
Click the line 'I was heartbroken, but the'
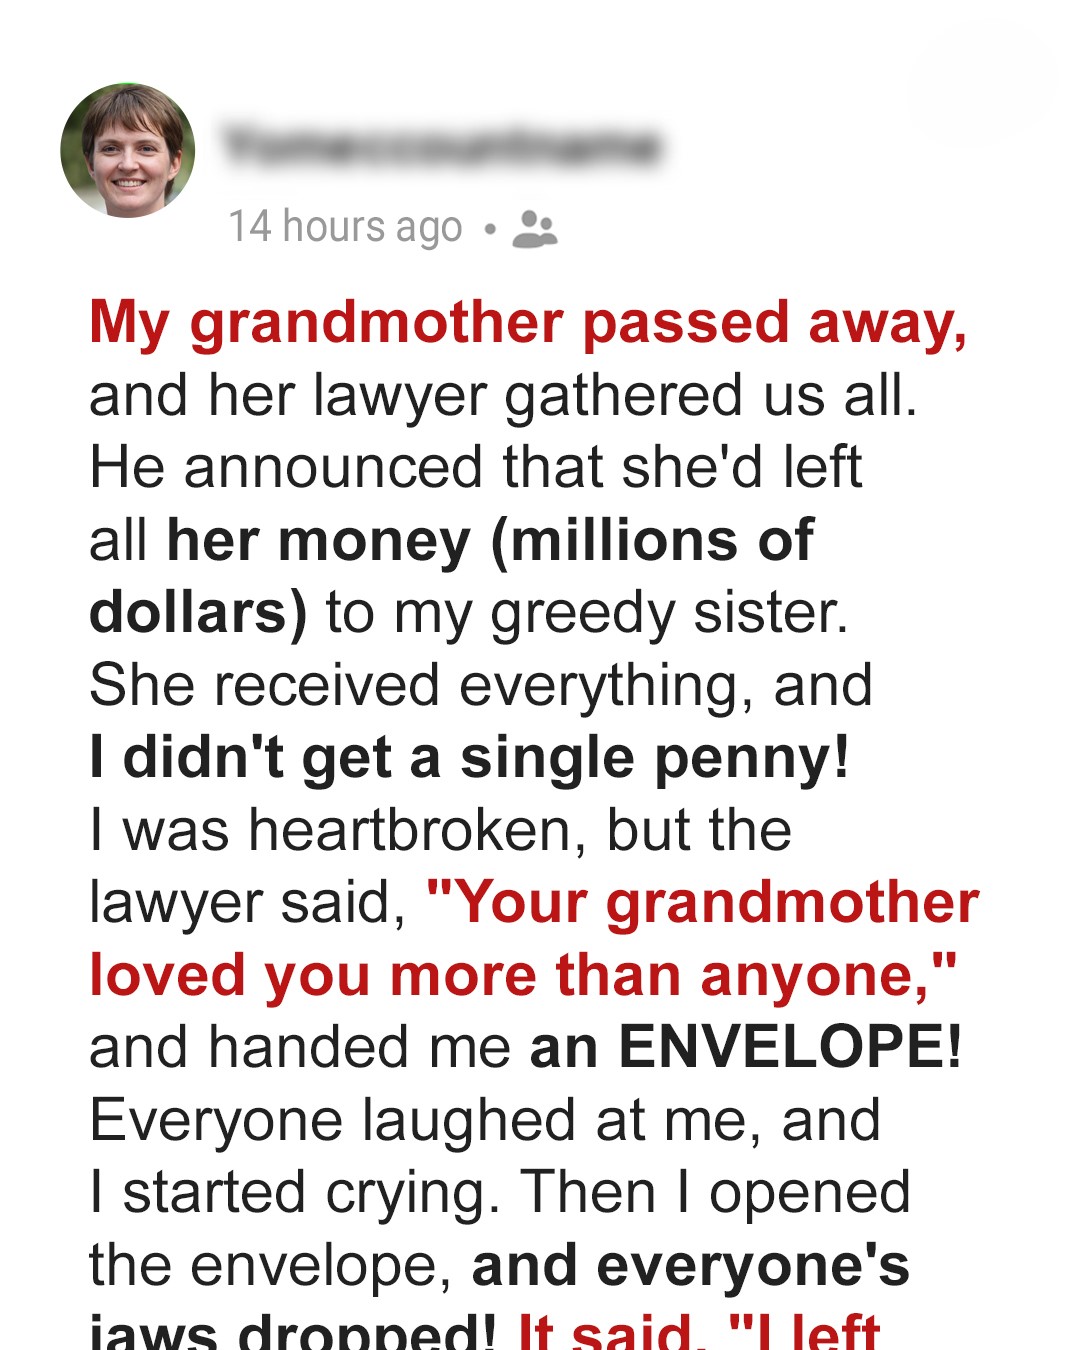click(440, 830)
